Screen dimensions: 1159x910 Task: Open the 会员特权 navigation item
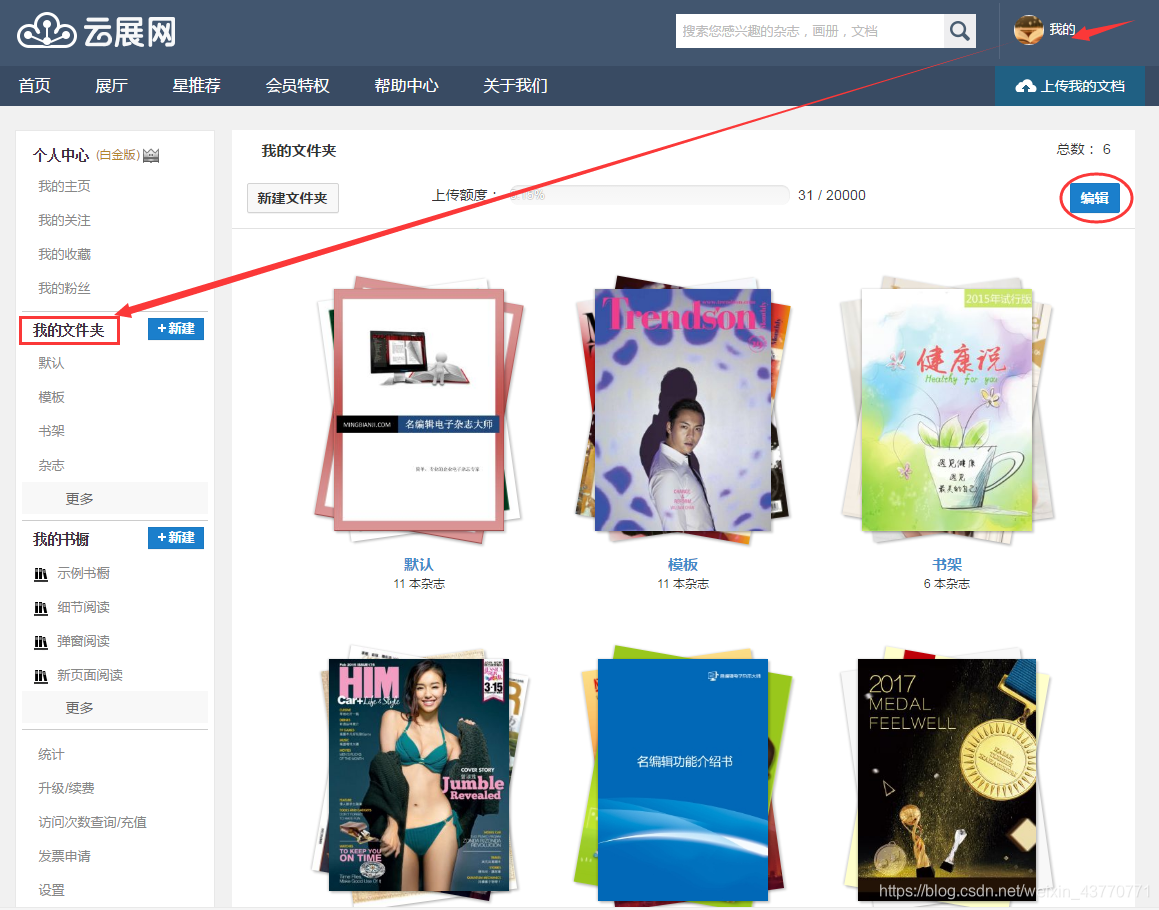pyautogui.click(x=298, y=86)
